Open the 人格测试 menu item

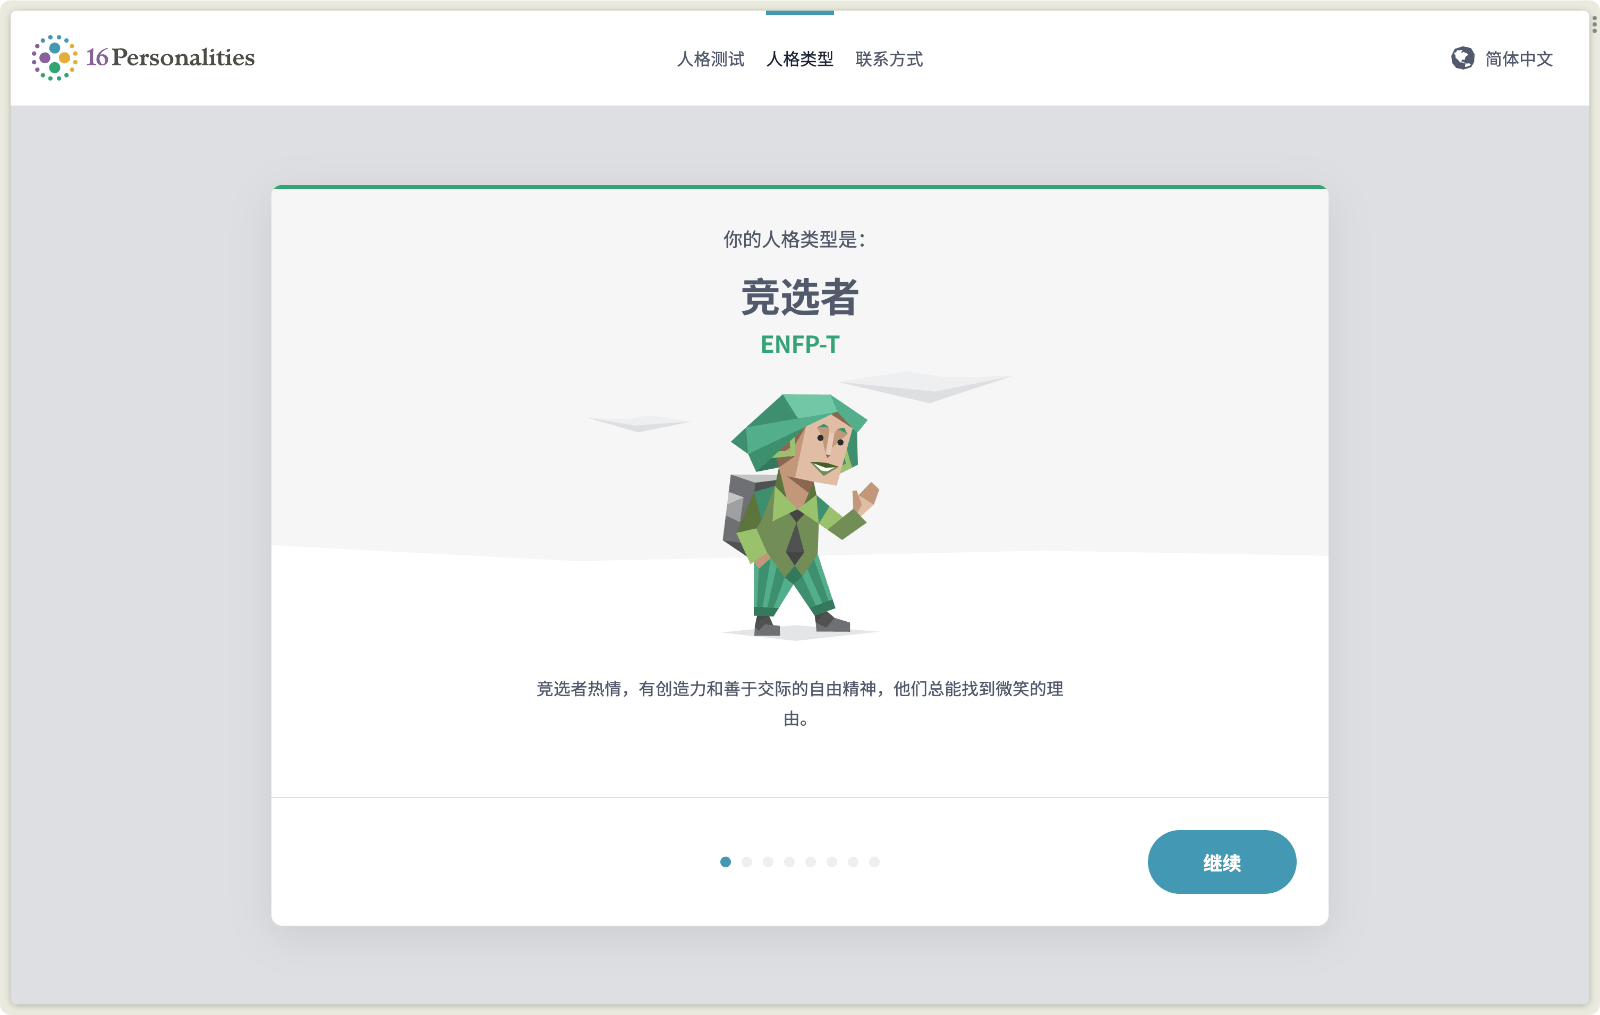[x=711, y=59]
